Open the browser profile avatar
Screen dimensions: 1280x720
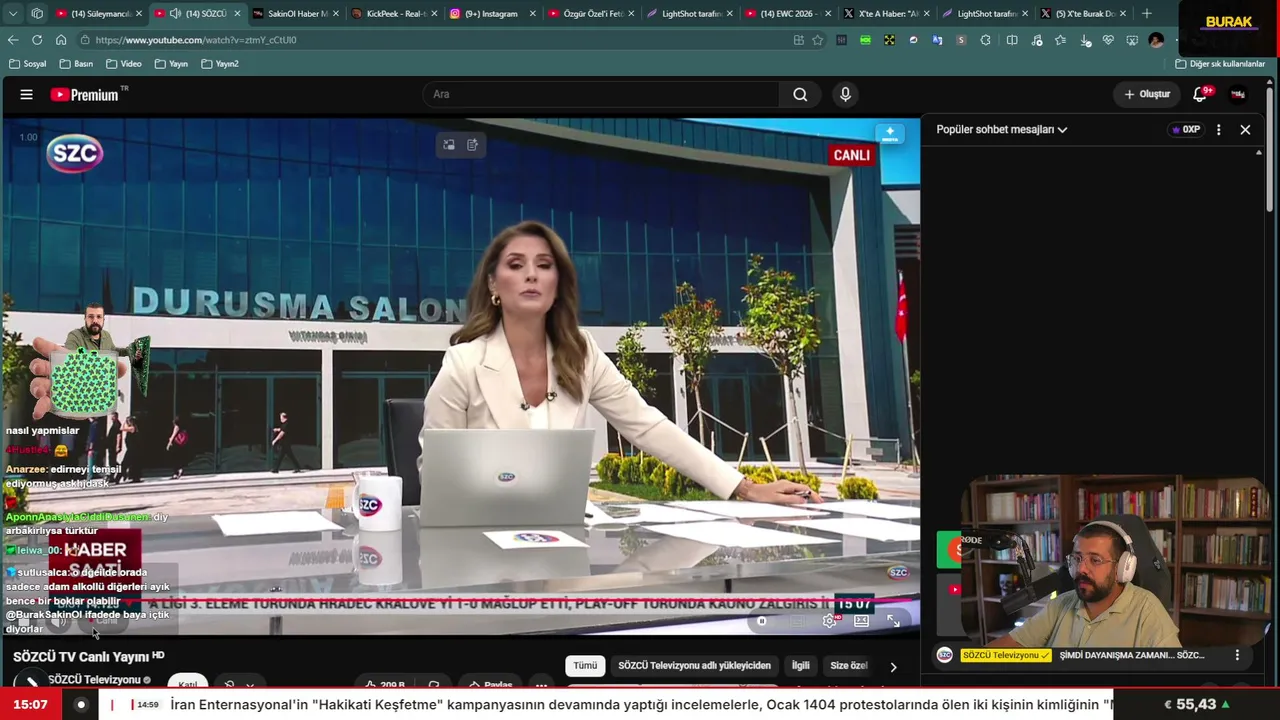(1156, 40)
